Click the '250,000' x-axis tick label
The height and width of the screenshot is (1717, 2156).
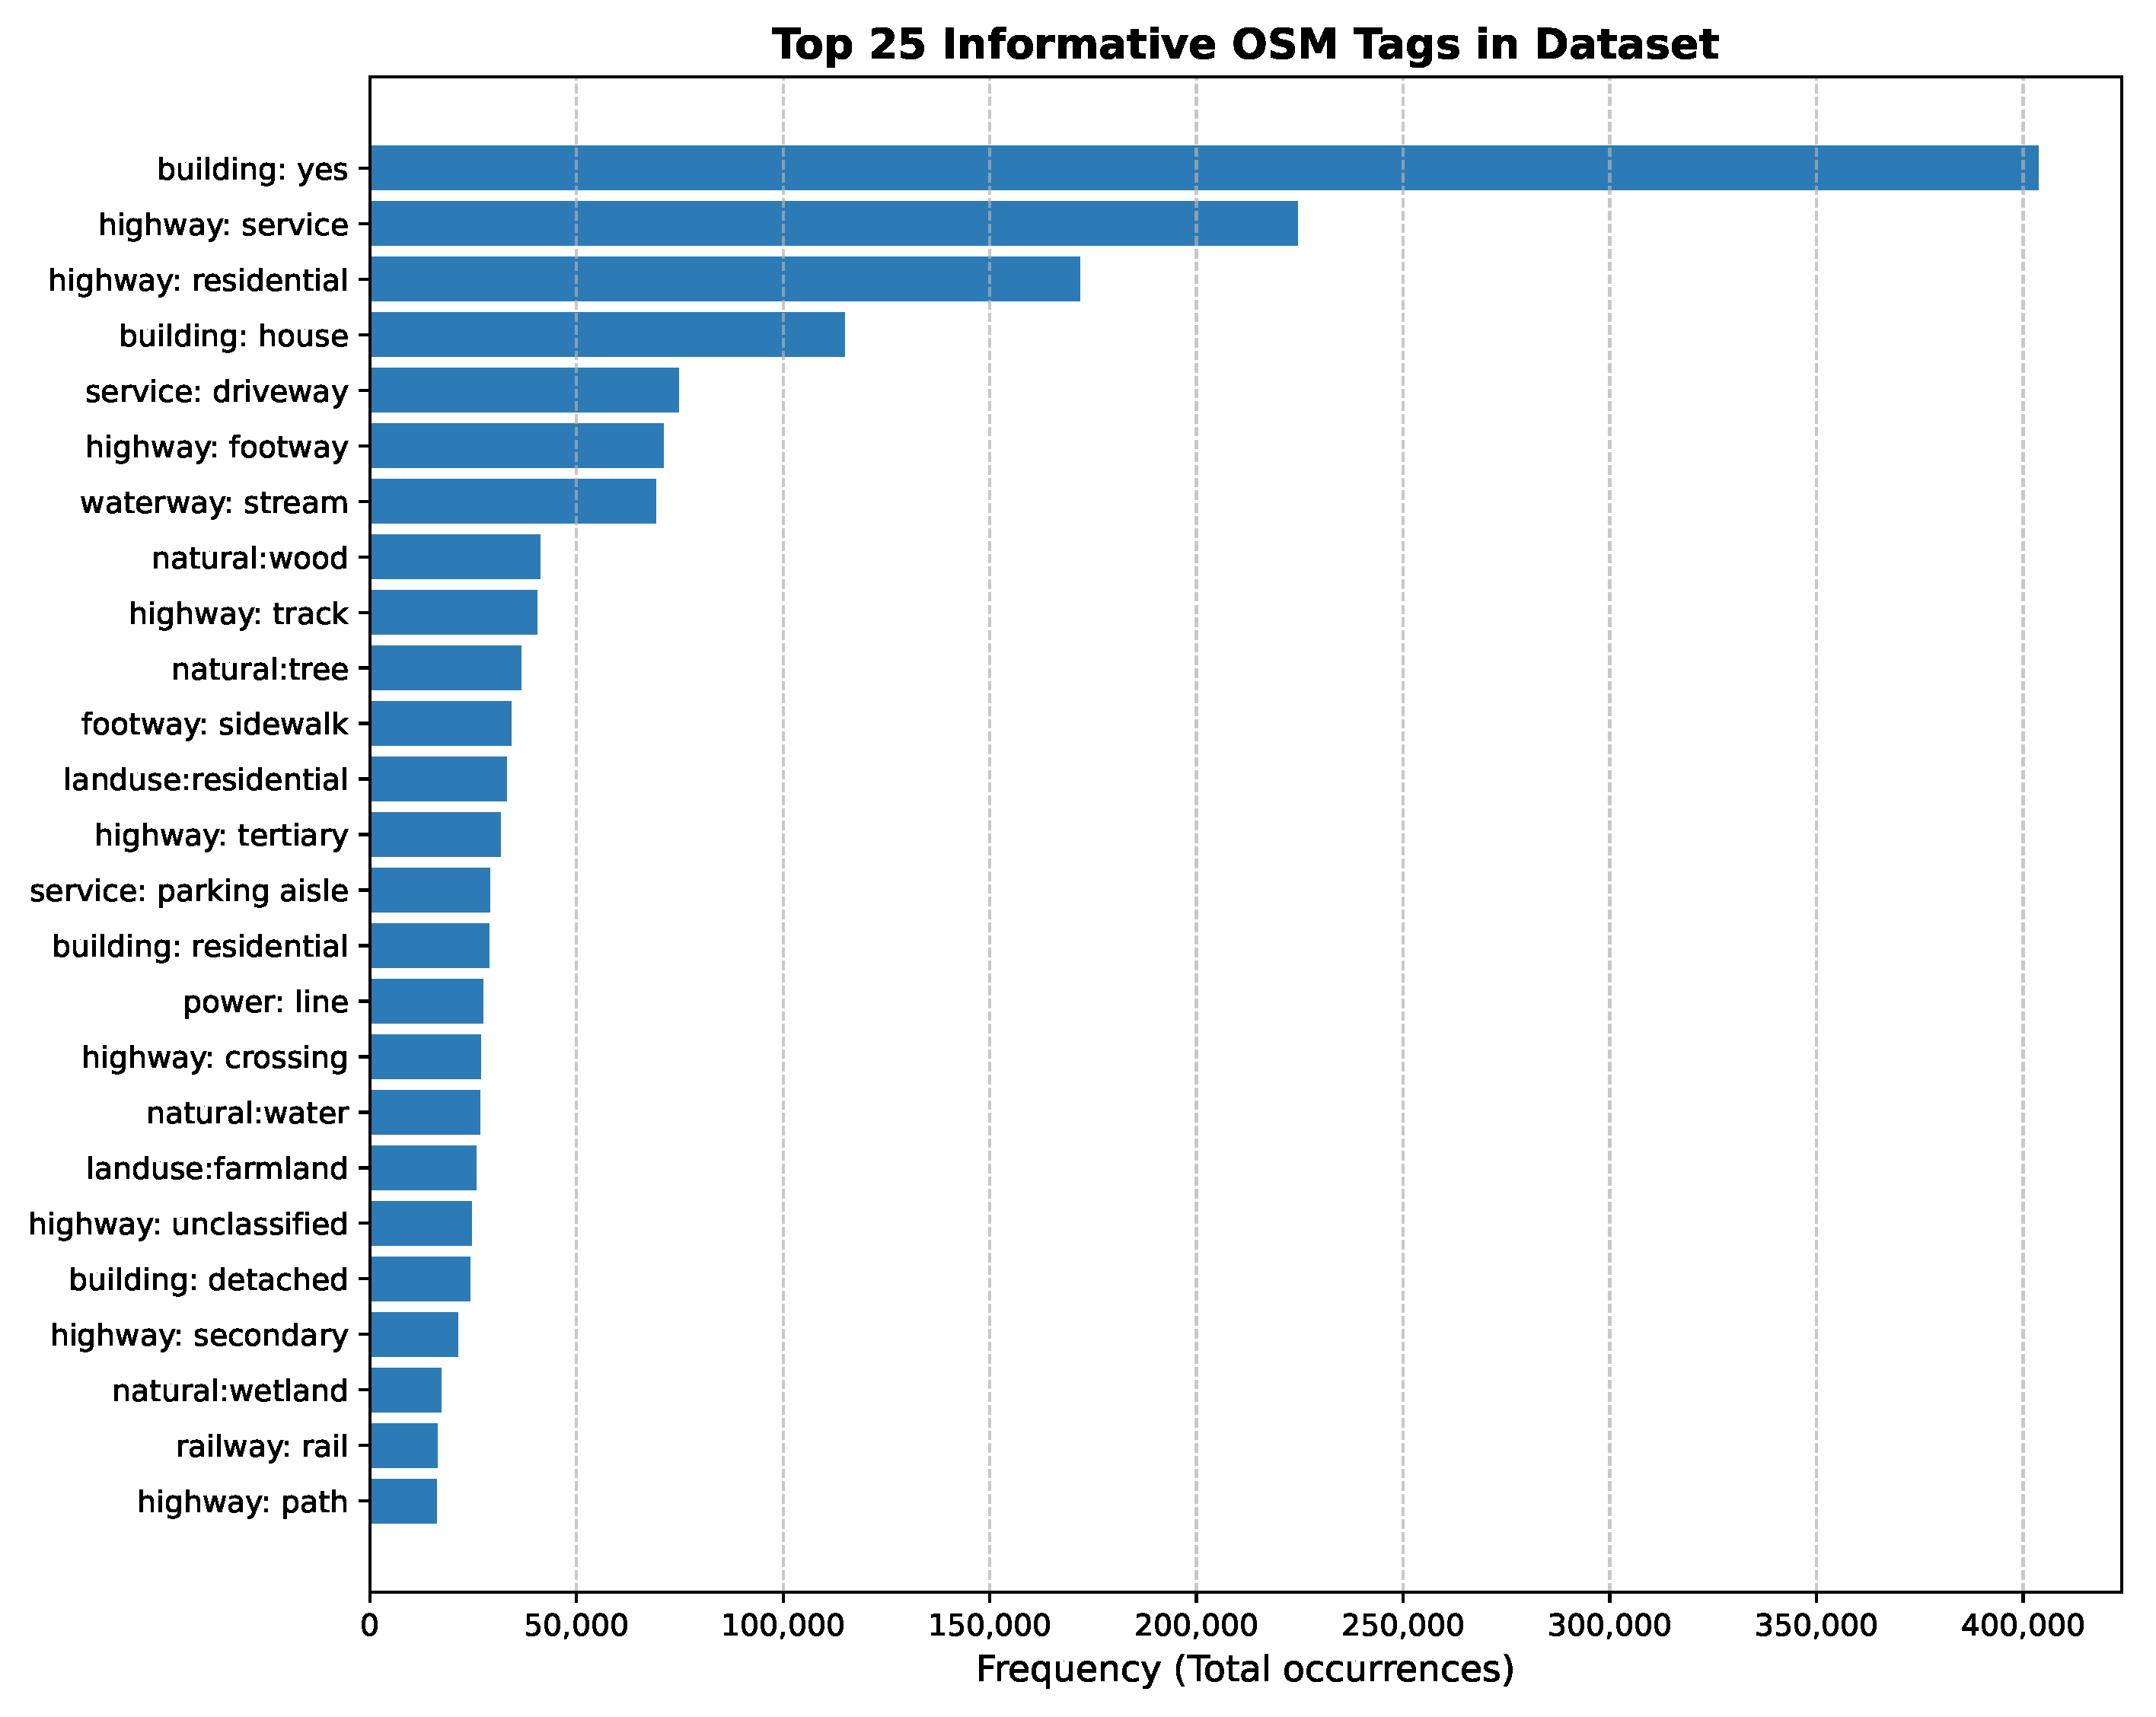click(1403, 1626)
